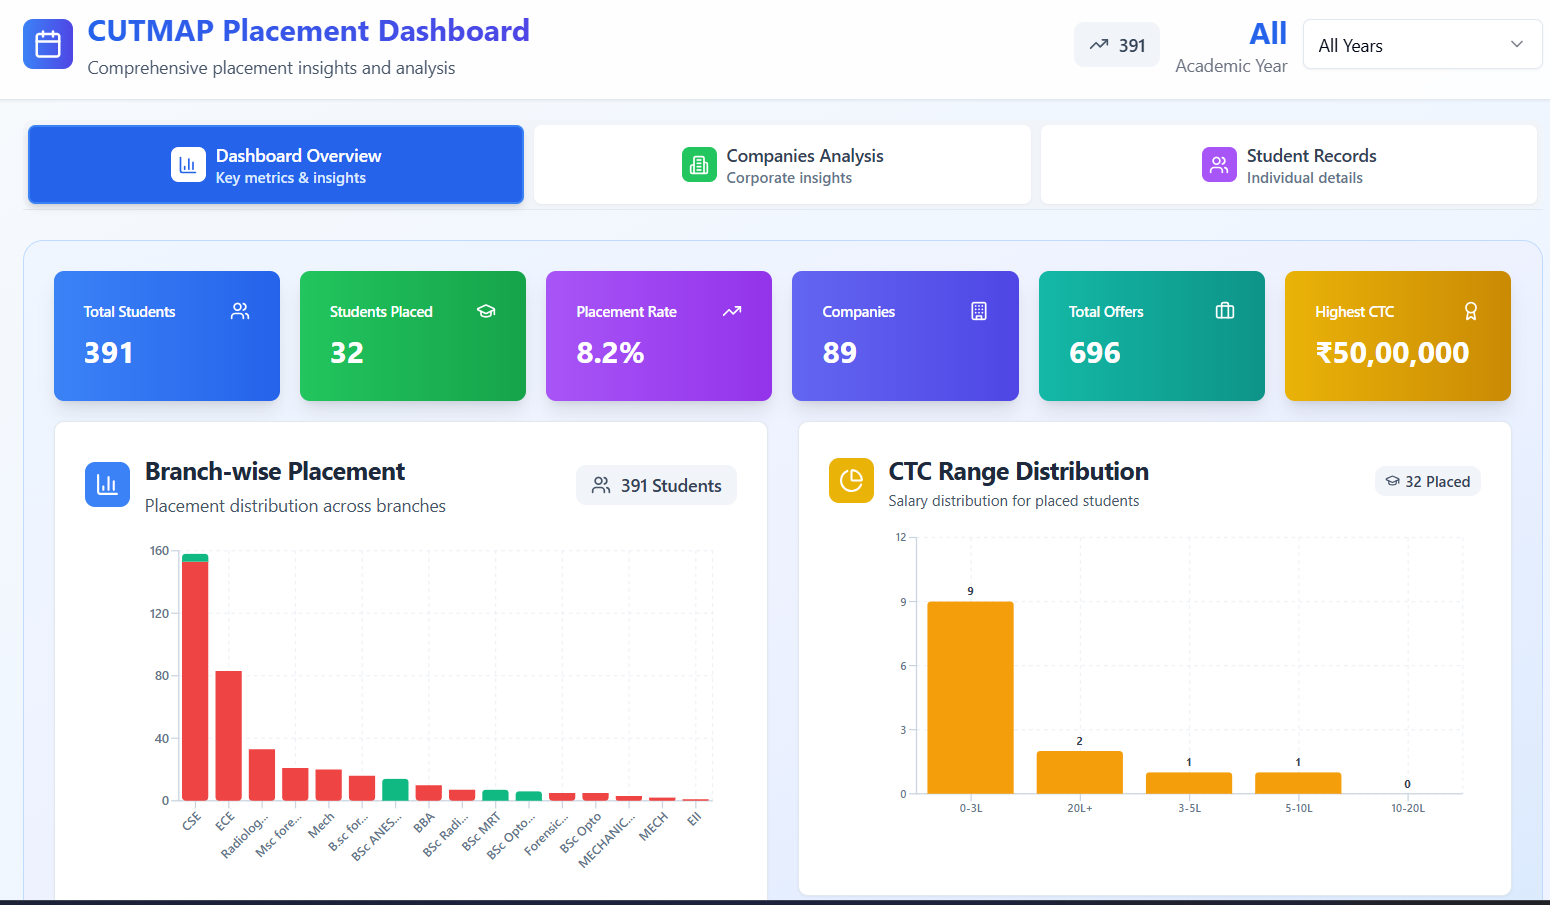1550x905 pixels.
Task: Click the calendar logo icon beside CUTMAP title
Action: (x=48, y=44)
